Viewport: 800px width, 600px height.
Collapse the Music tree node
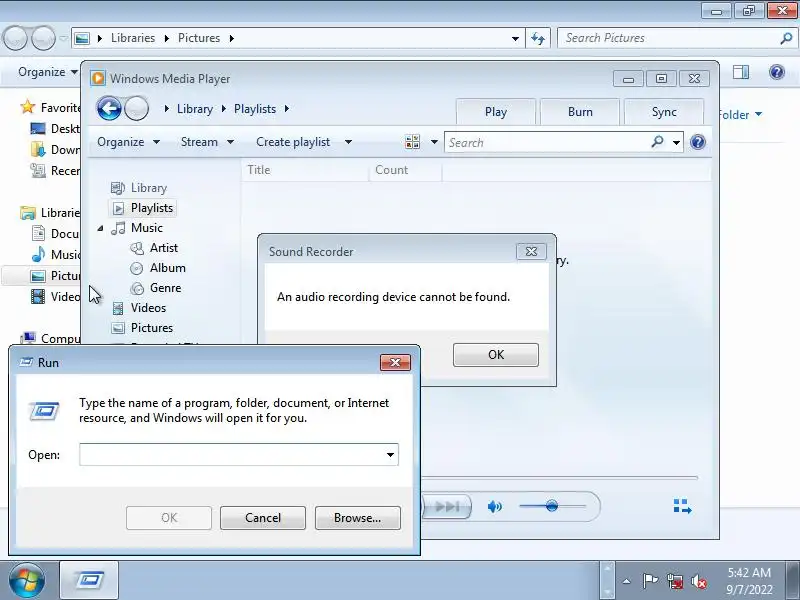(x=101, y=228)
